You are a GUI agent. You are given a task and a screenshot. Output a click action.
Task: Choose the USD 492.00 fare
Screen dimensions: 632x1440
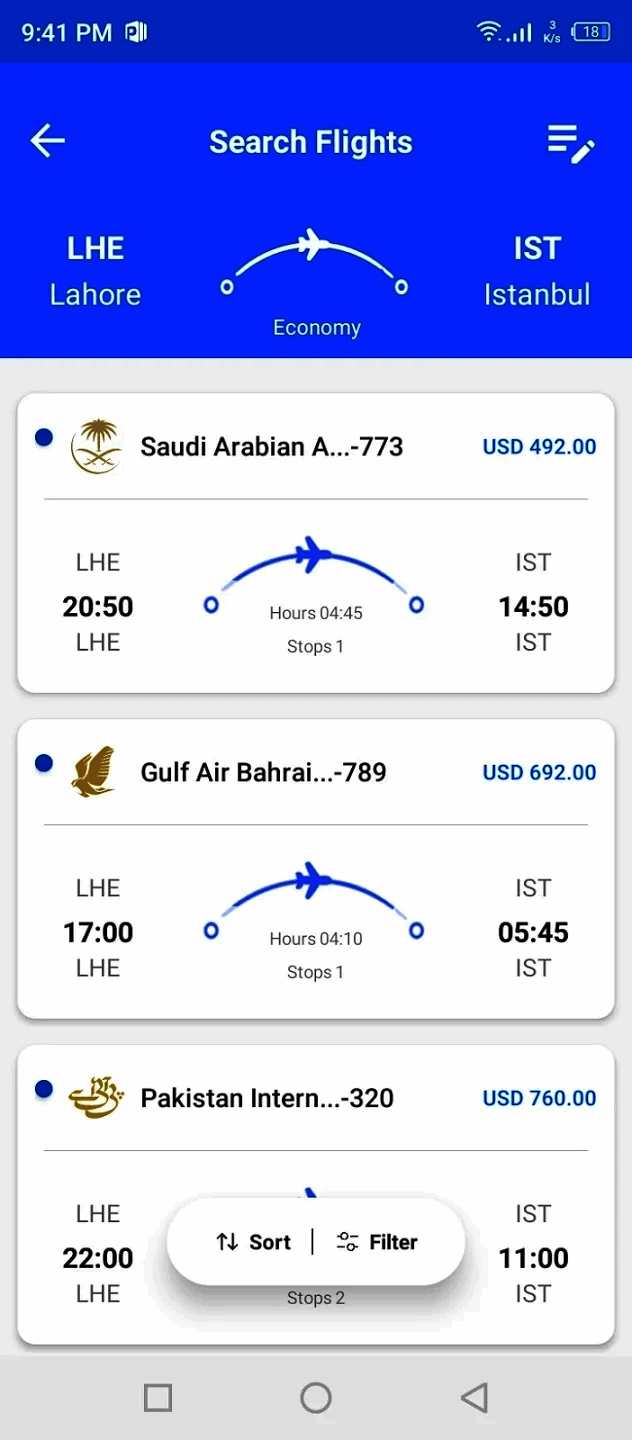[539, 447]
